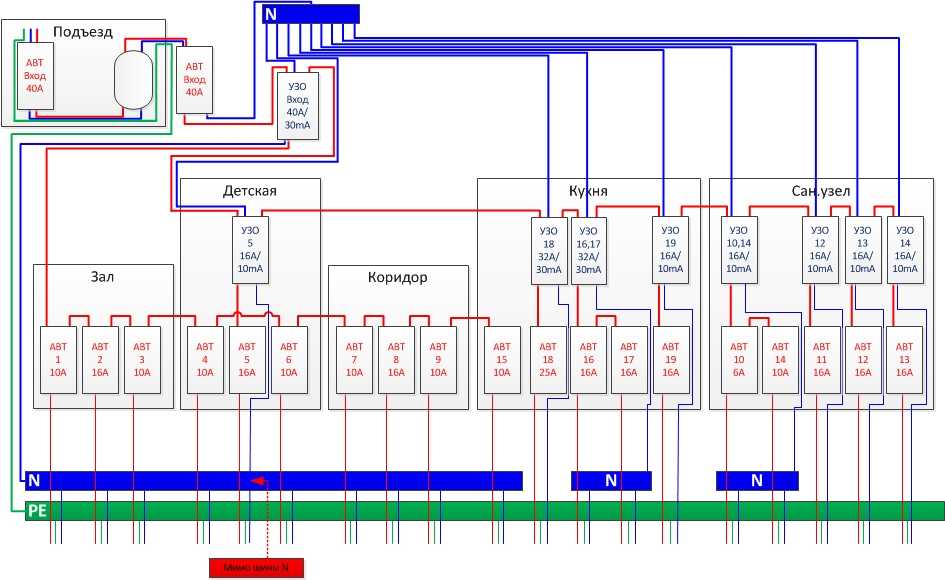The width and height of the screenshot is (945, 580).
Task: Select the oval meter symbol in Подъезд
Action: pyautogui.click(x=134, y=80)
